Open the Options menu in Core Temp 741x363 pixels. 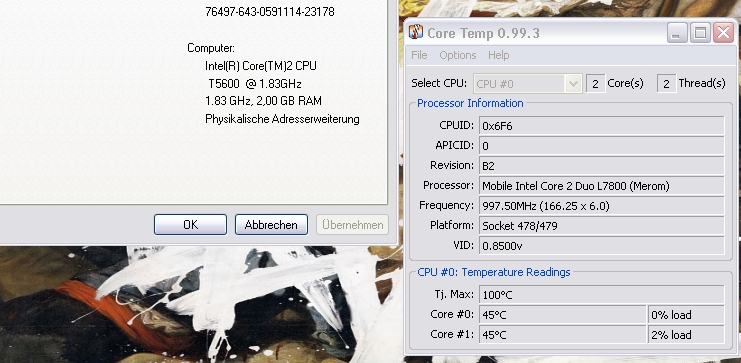(458, 55)
